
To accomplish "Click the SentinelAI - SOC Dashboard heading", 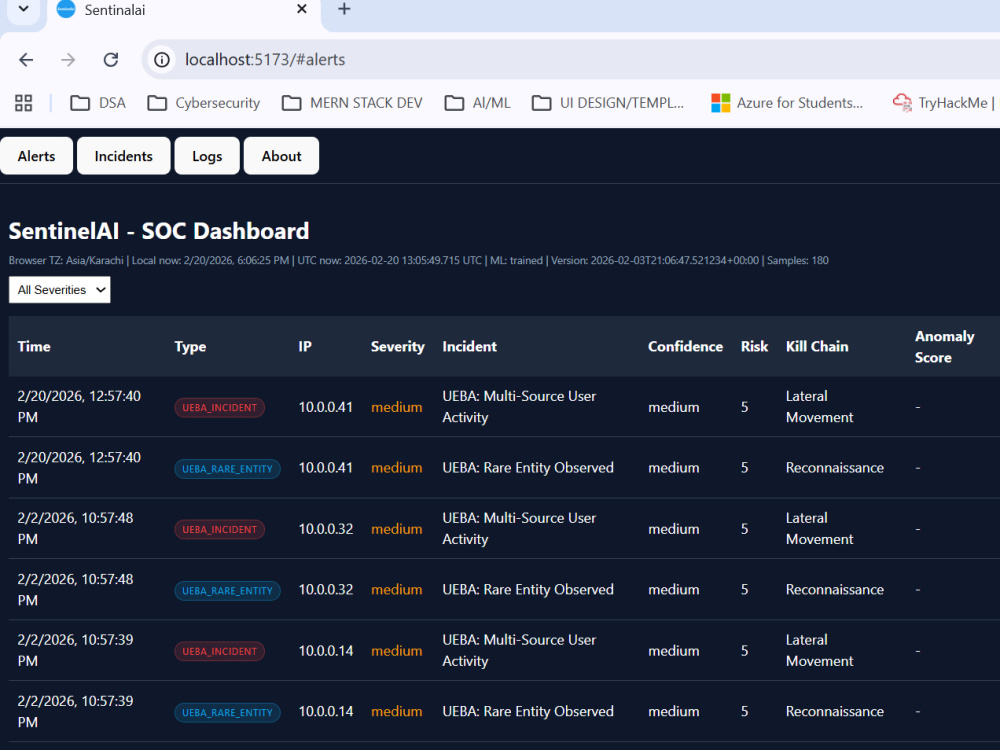I will (x=159, y=231).
